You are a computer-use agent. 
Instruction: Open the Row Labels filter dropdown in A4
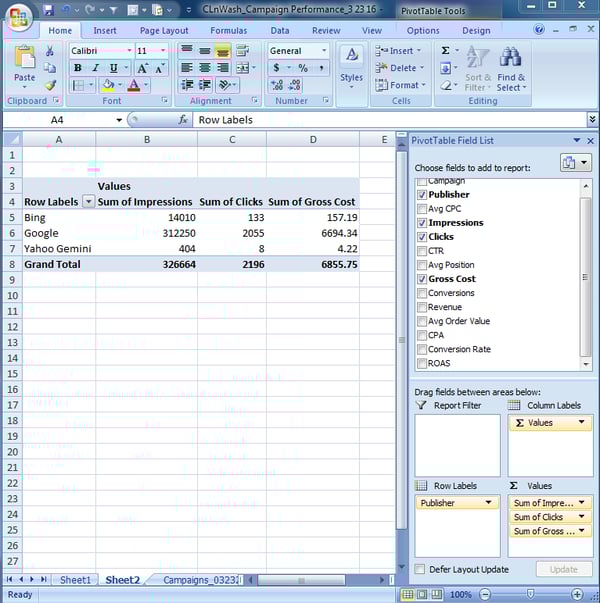coord(88,202)
